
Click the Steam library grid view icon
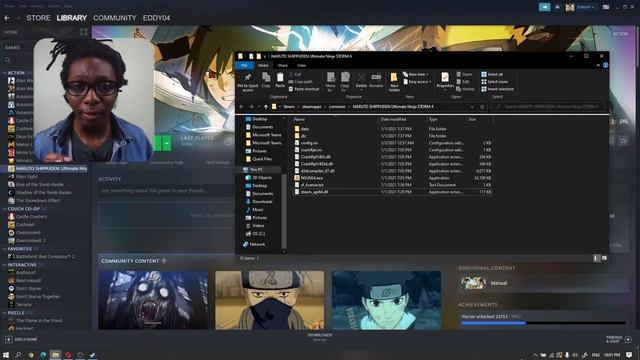[x=84, y=32]
